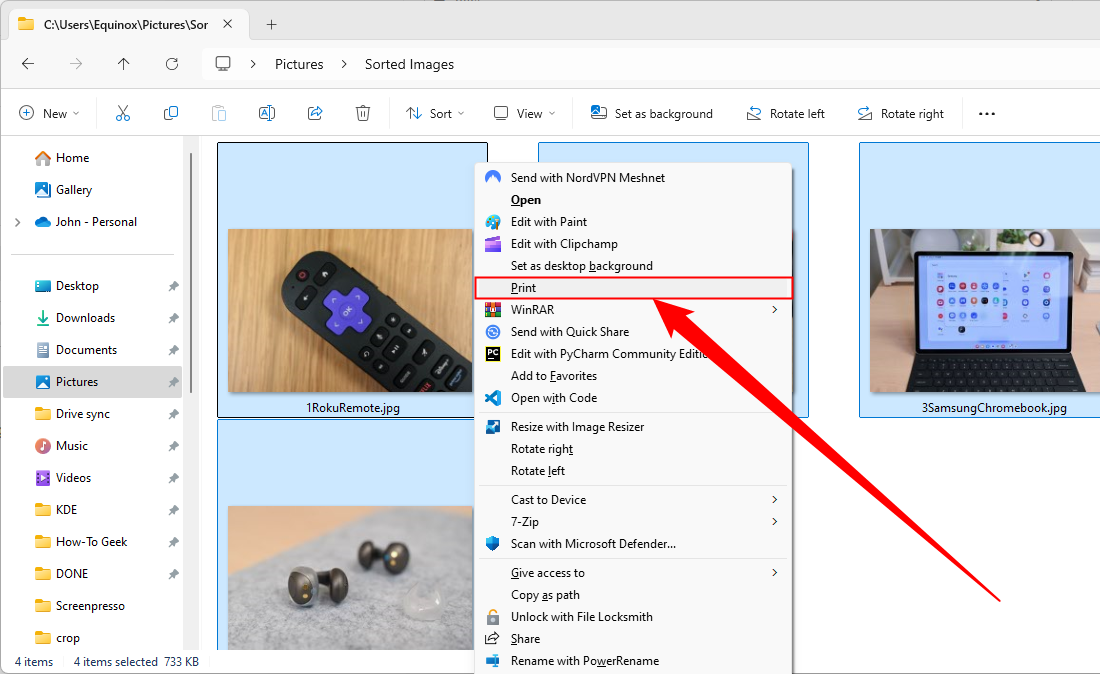Choose Set as desktop background
This screenshot has width=1100, height=674.
pos(634,266)
